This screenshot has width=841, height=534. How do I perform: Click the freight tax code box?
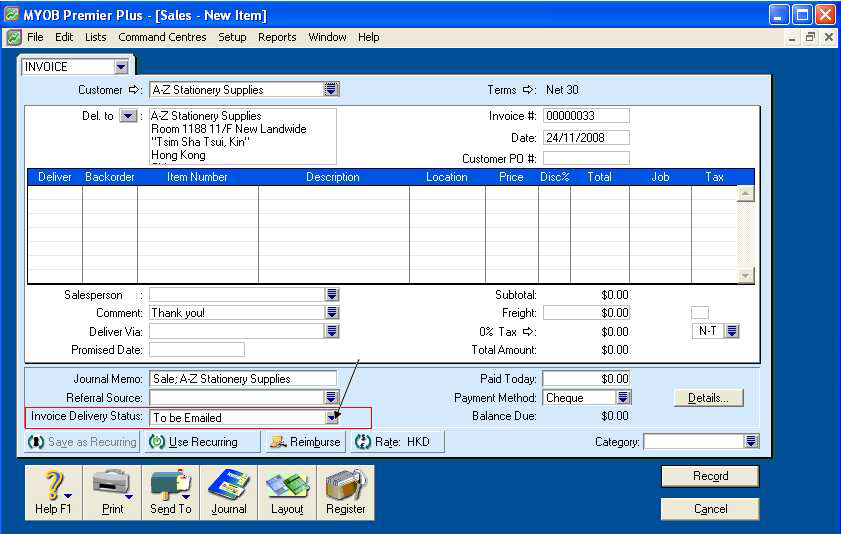point(700,313)
